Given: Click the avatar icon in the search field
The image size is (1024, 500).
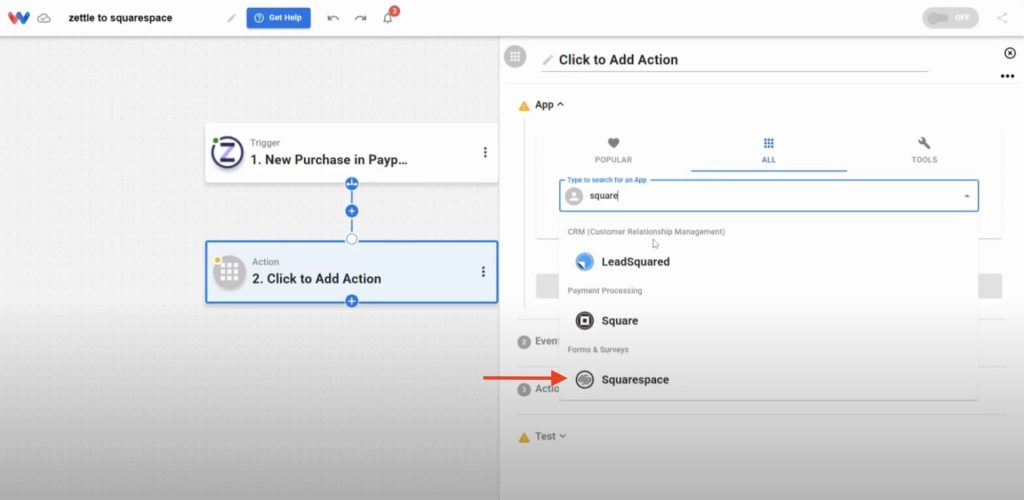Looking at the screenshot, I should [574, 196].
